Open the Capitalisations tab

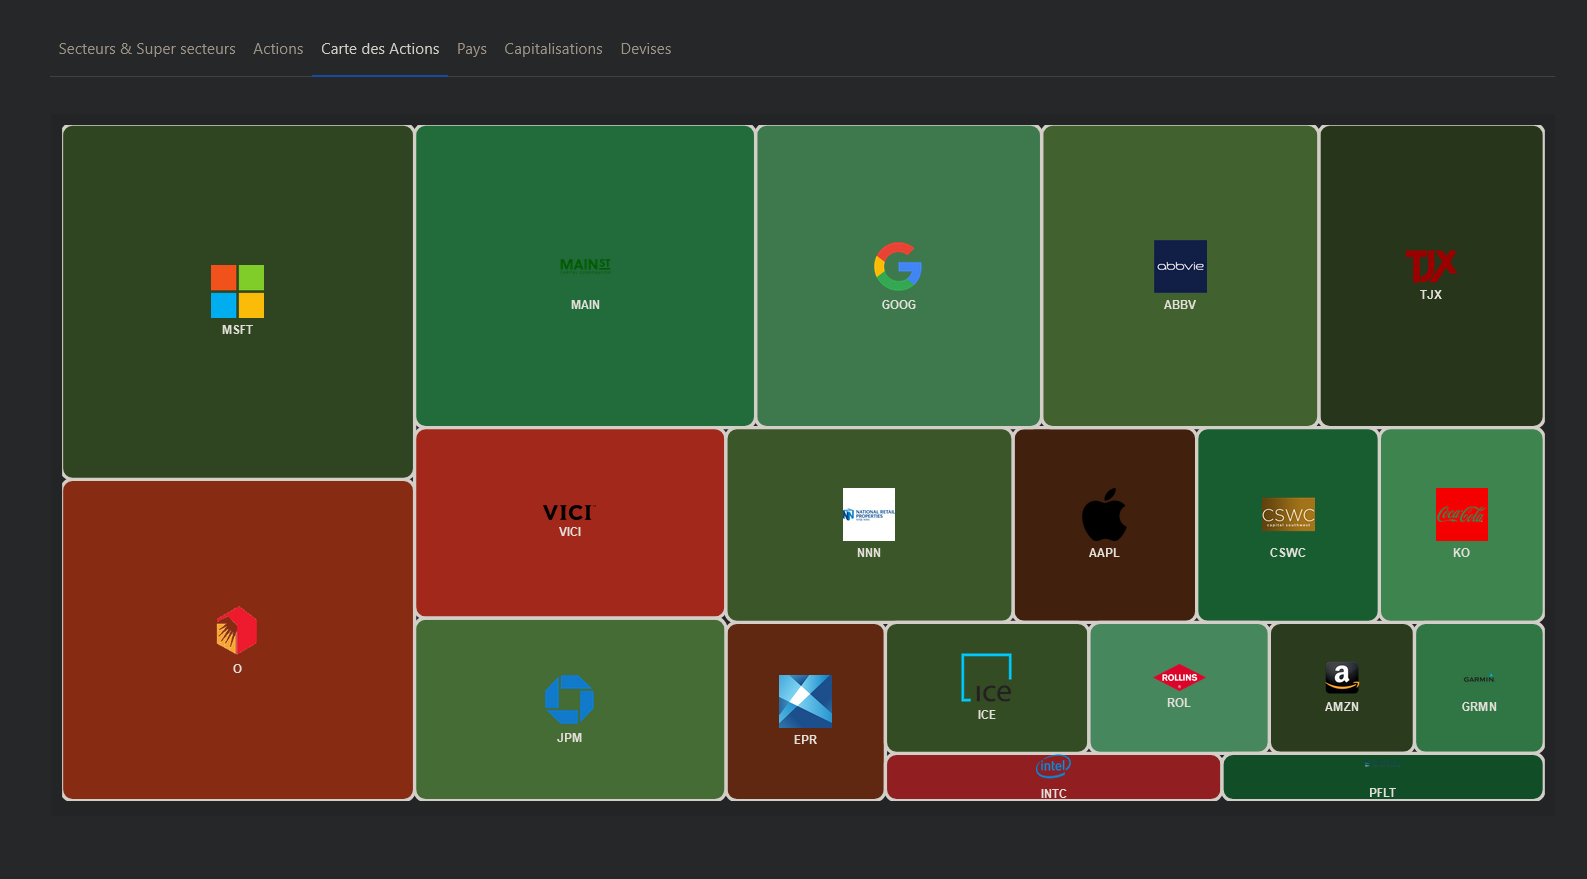(553, 49)
